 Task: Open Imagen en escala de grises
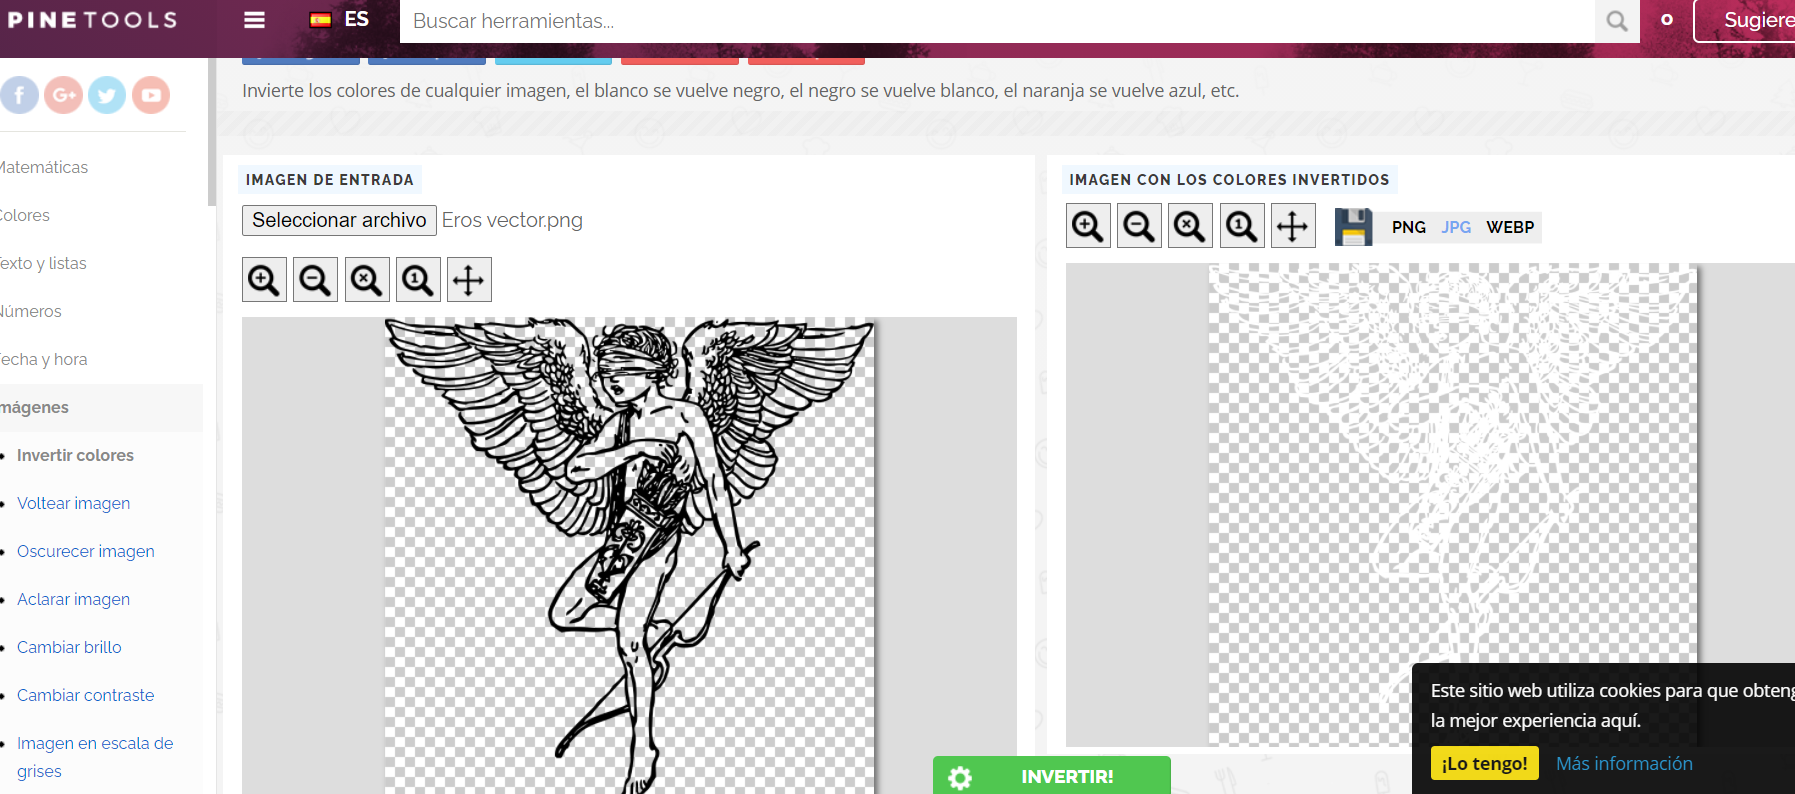95,757
